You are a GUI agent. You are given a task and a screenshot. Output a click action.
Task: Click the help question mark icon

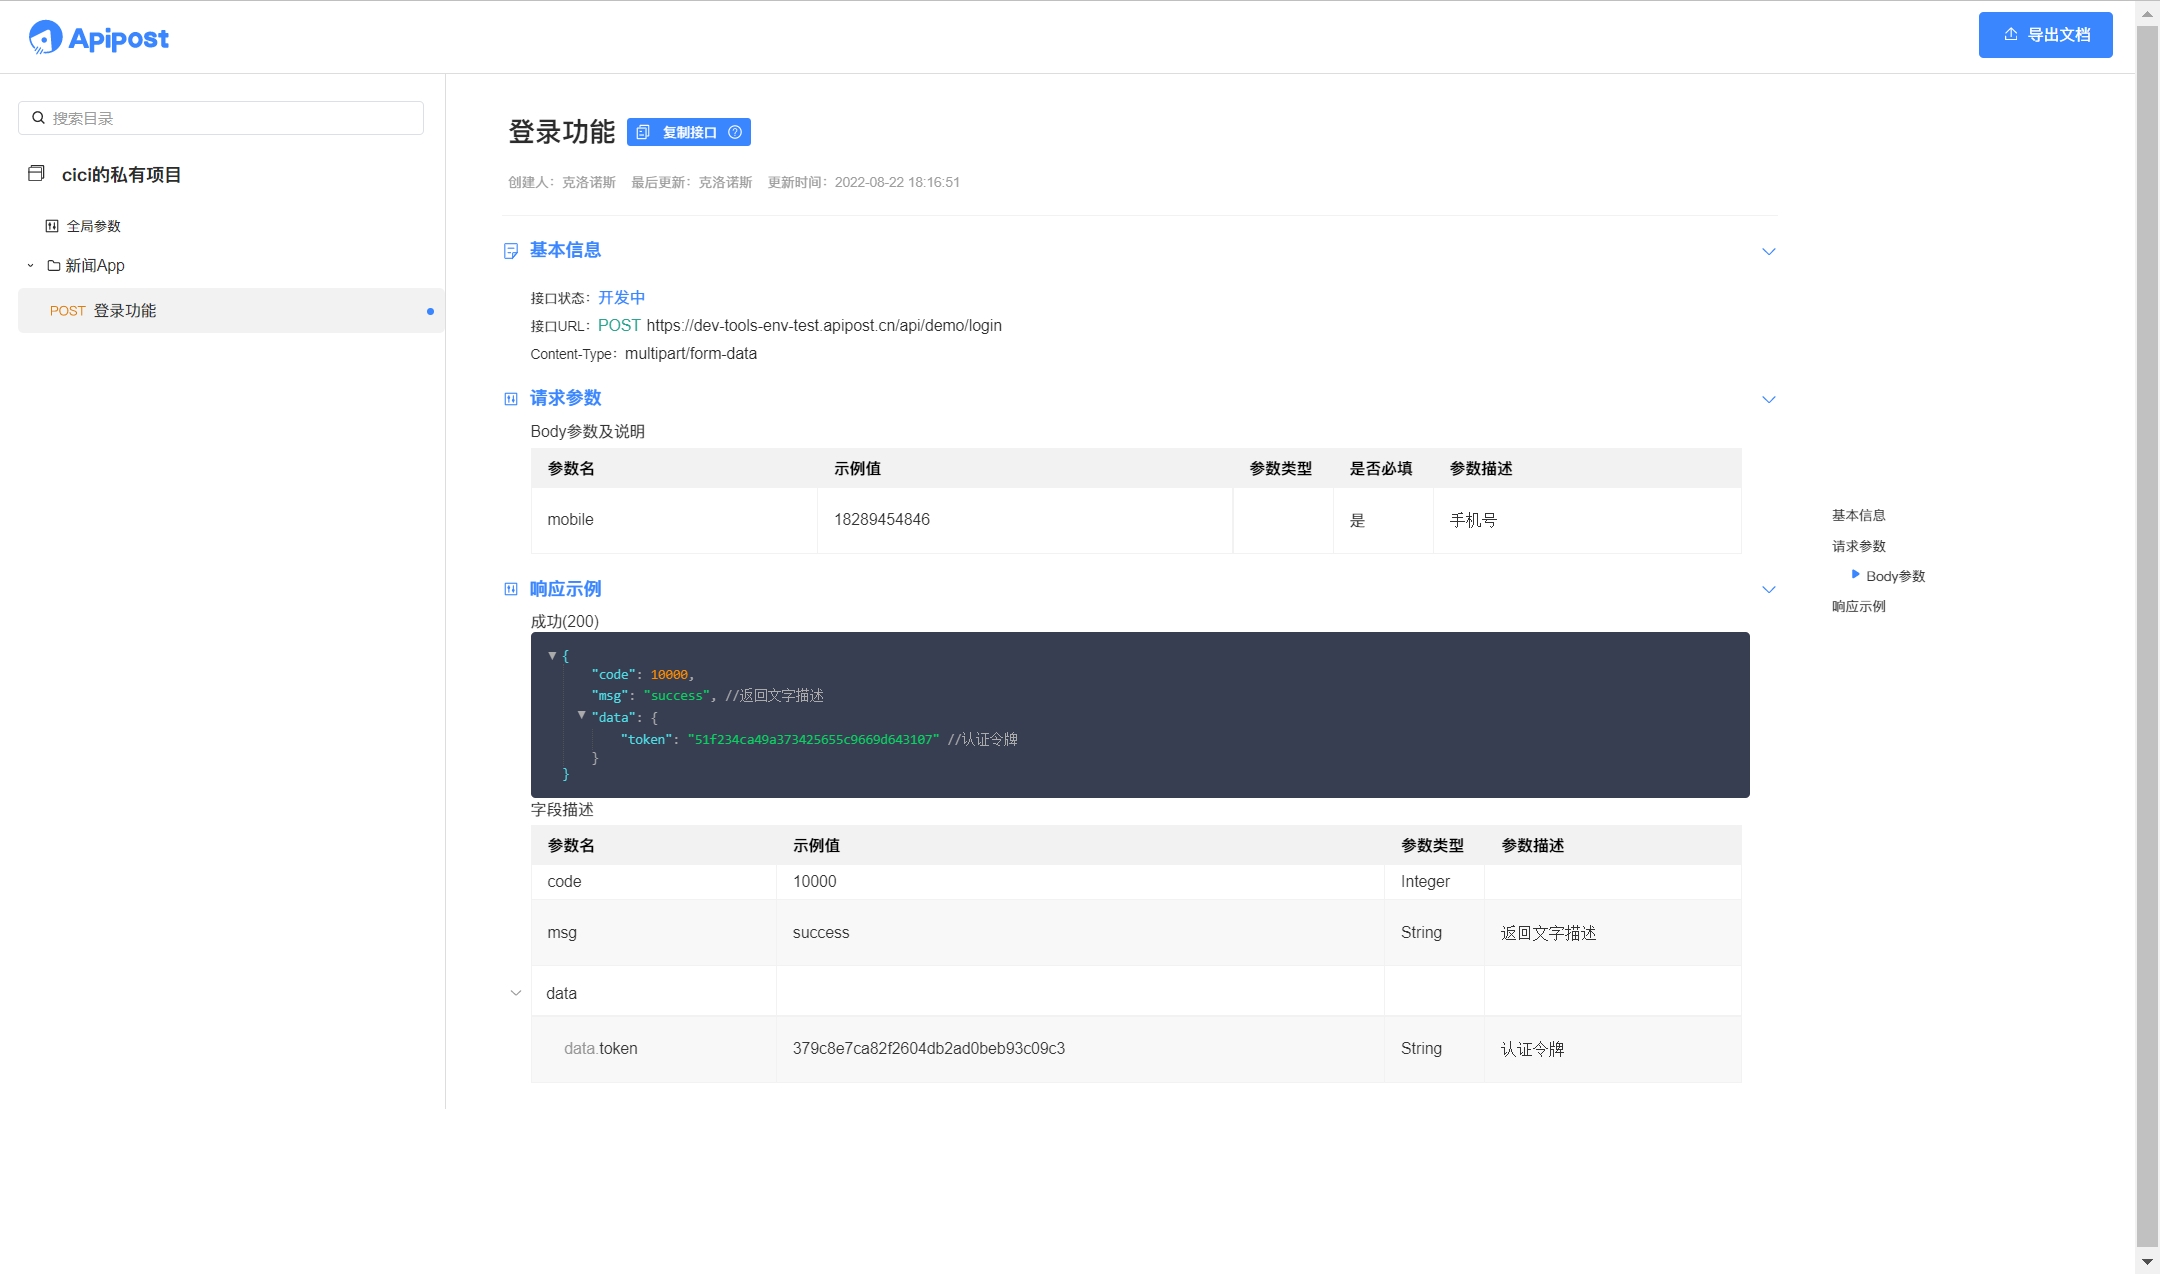point(735,132)
